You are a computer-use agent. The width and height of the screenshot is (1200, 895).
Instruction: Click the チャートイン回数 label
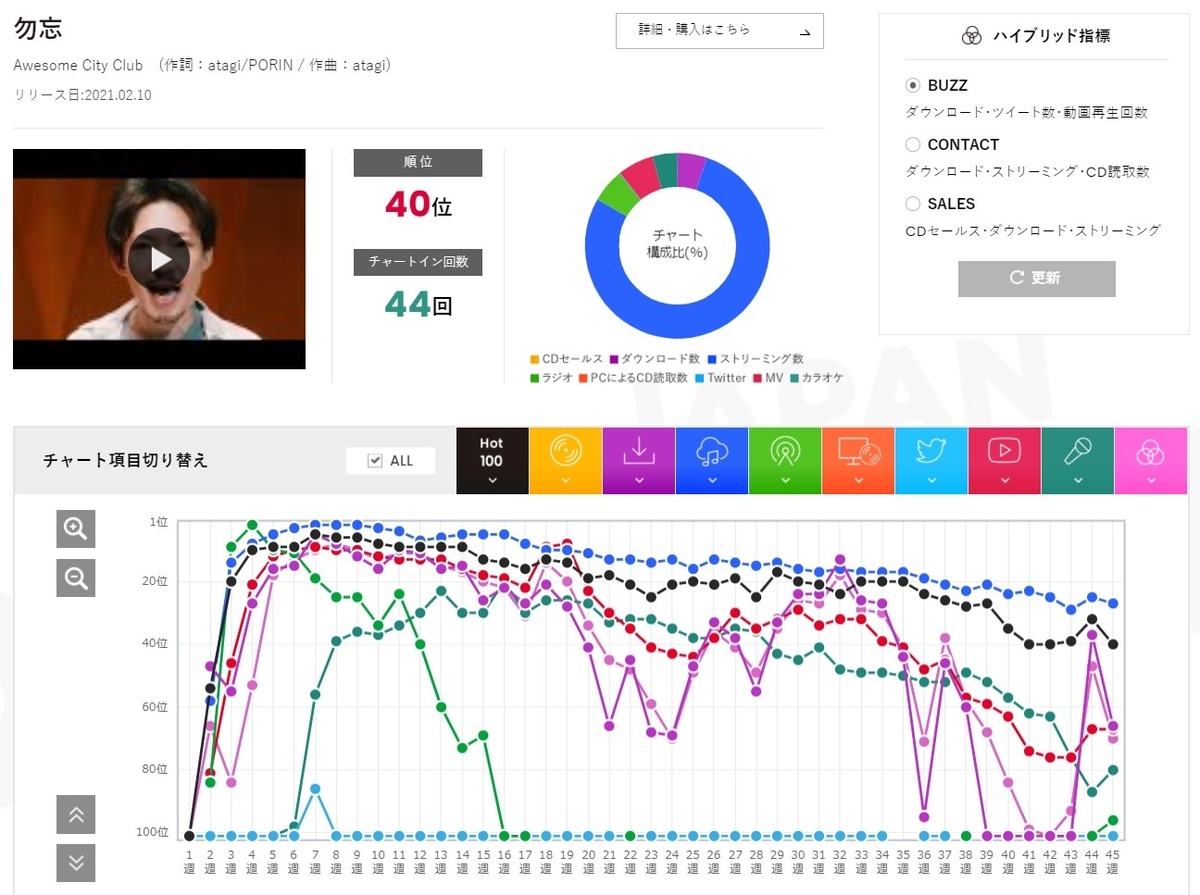click(x=418, y=262)
